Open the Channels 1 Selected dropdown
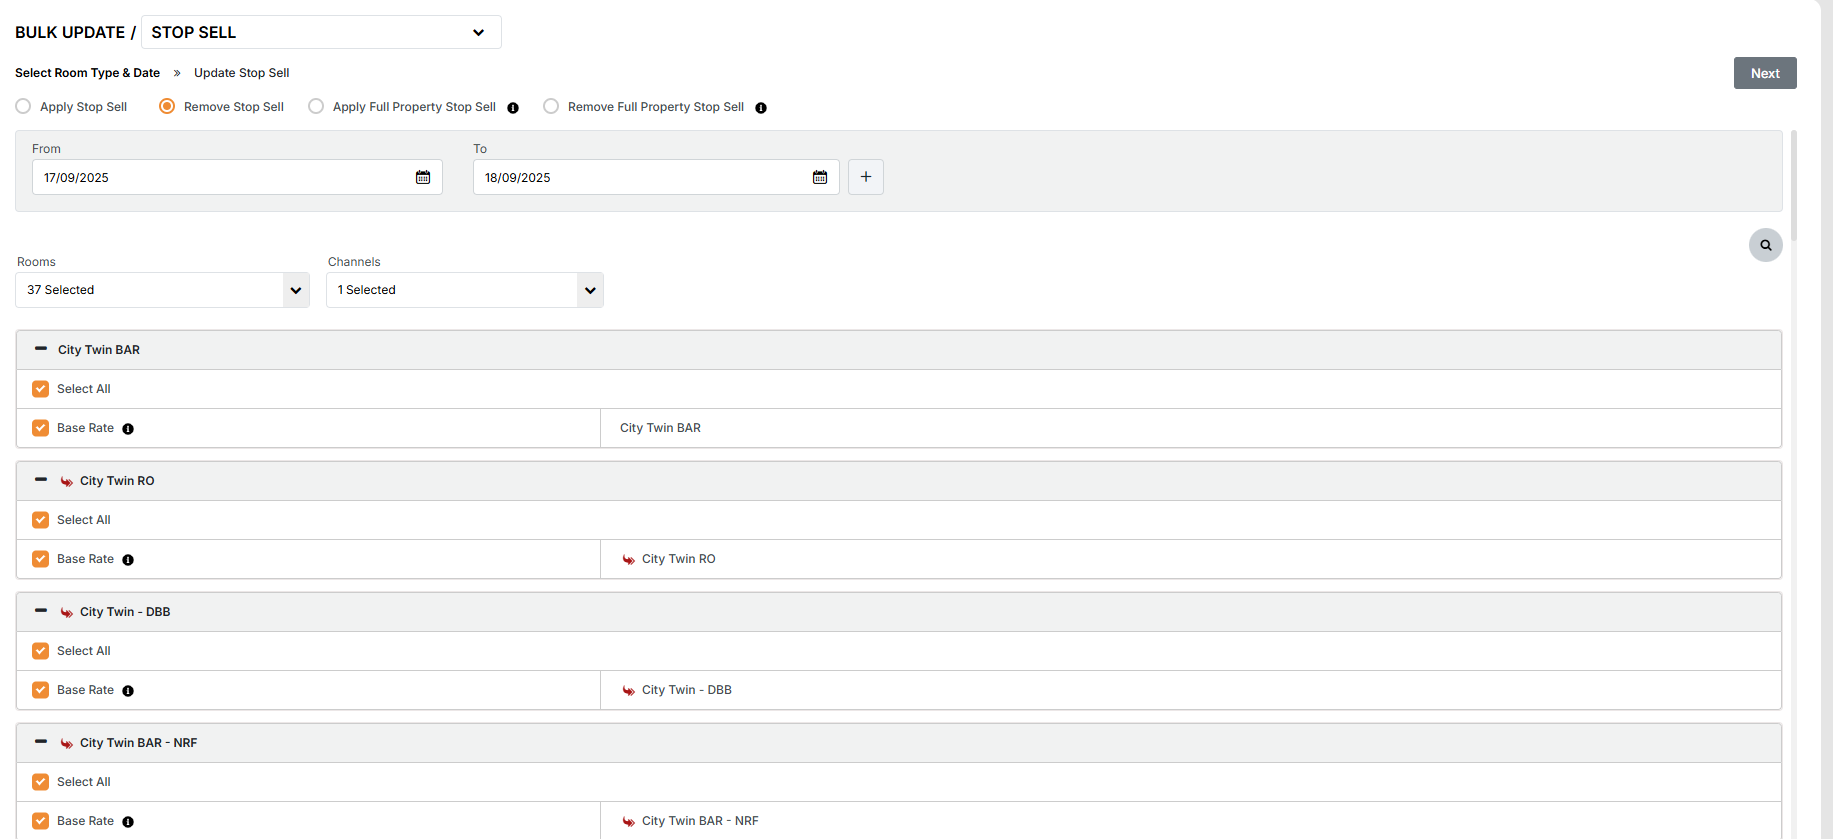 click(464, 290)
